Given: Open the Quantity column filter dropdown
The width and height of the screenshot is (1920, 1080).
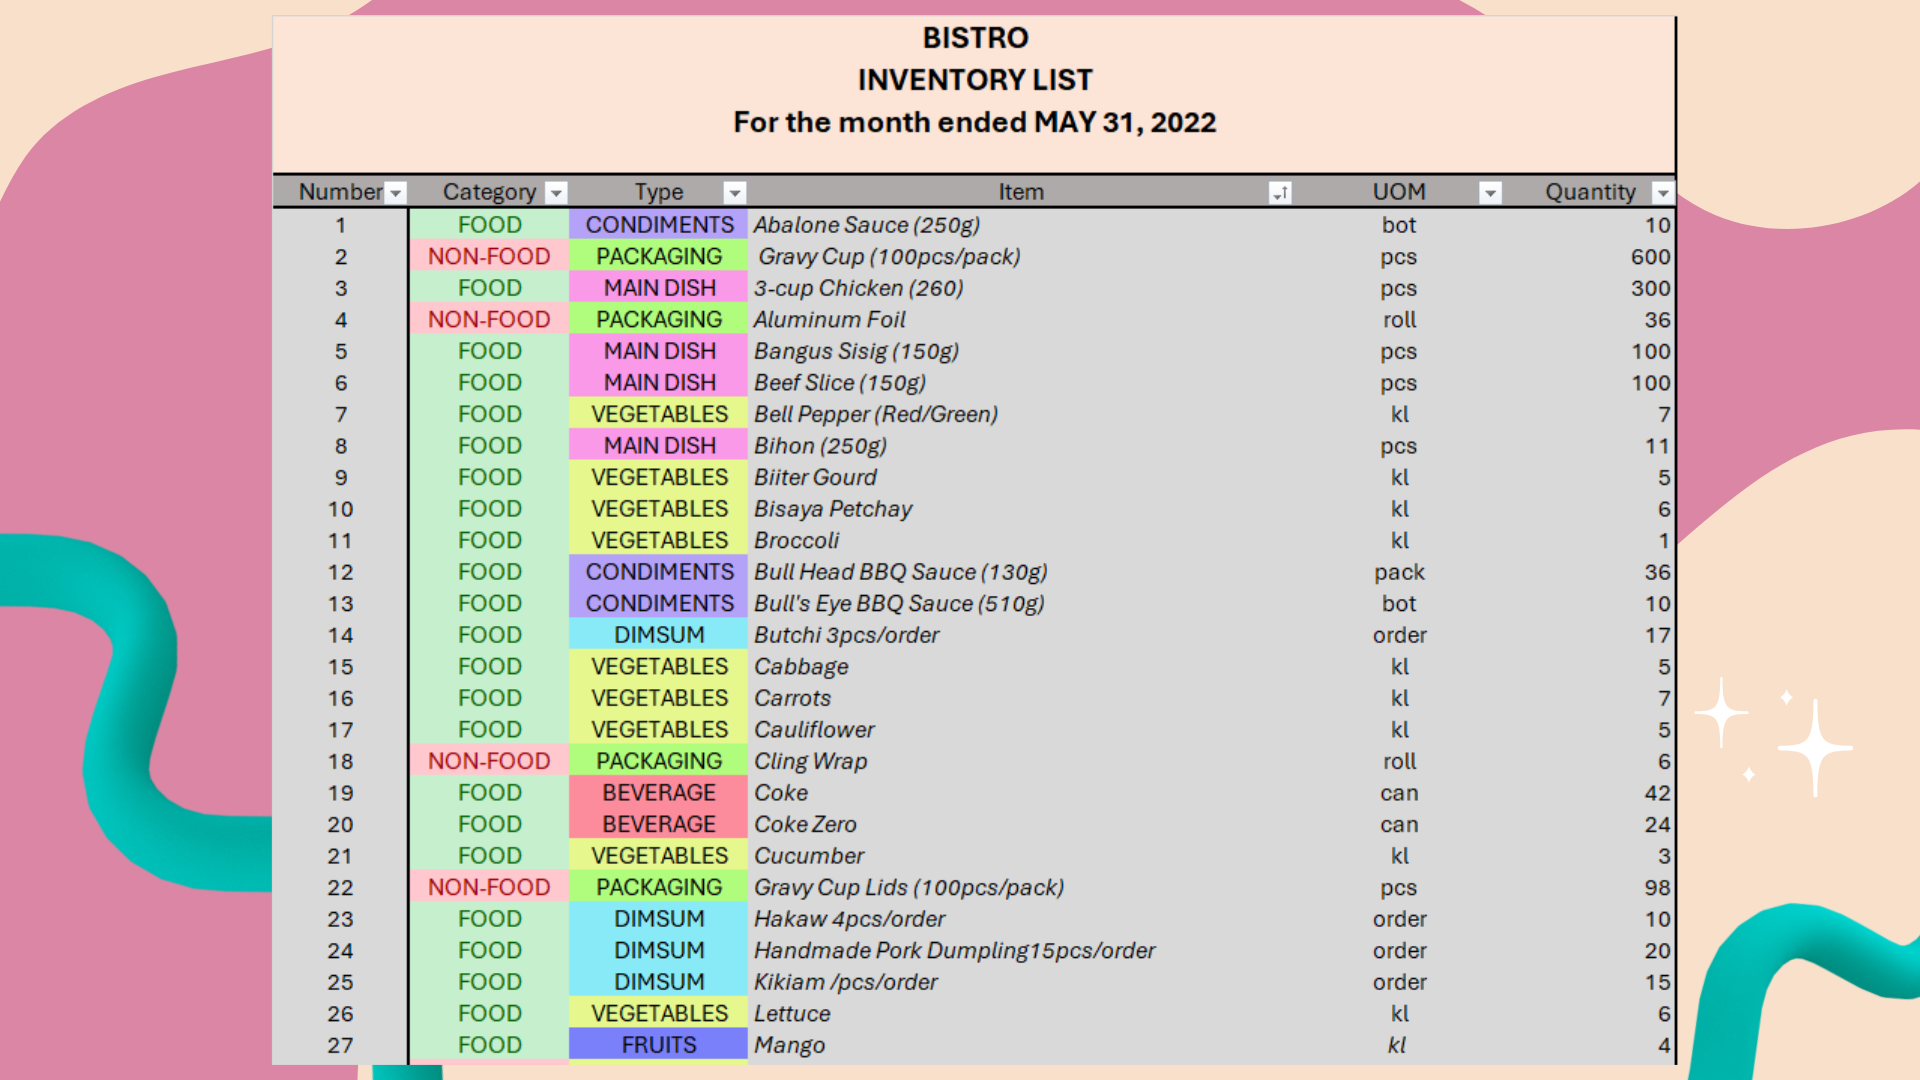Looking at the screenshot, I should (1662, 193).
